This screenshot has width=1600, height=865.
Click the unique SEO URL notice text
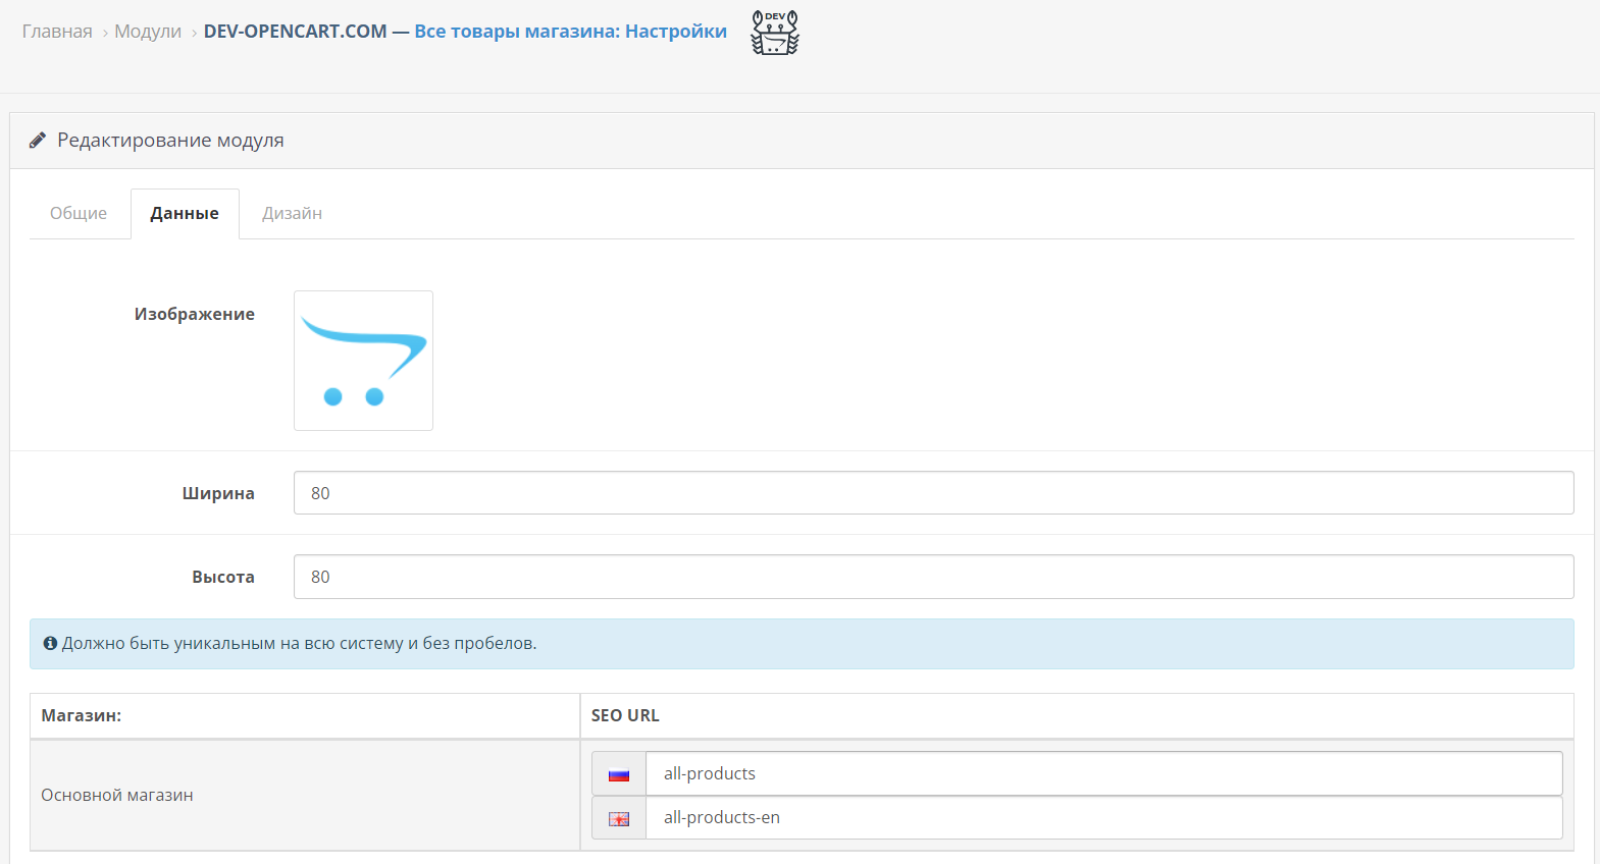tap(299, 643)
